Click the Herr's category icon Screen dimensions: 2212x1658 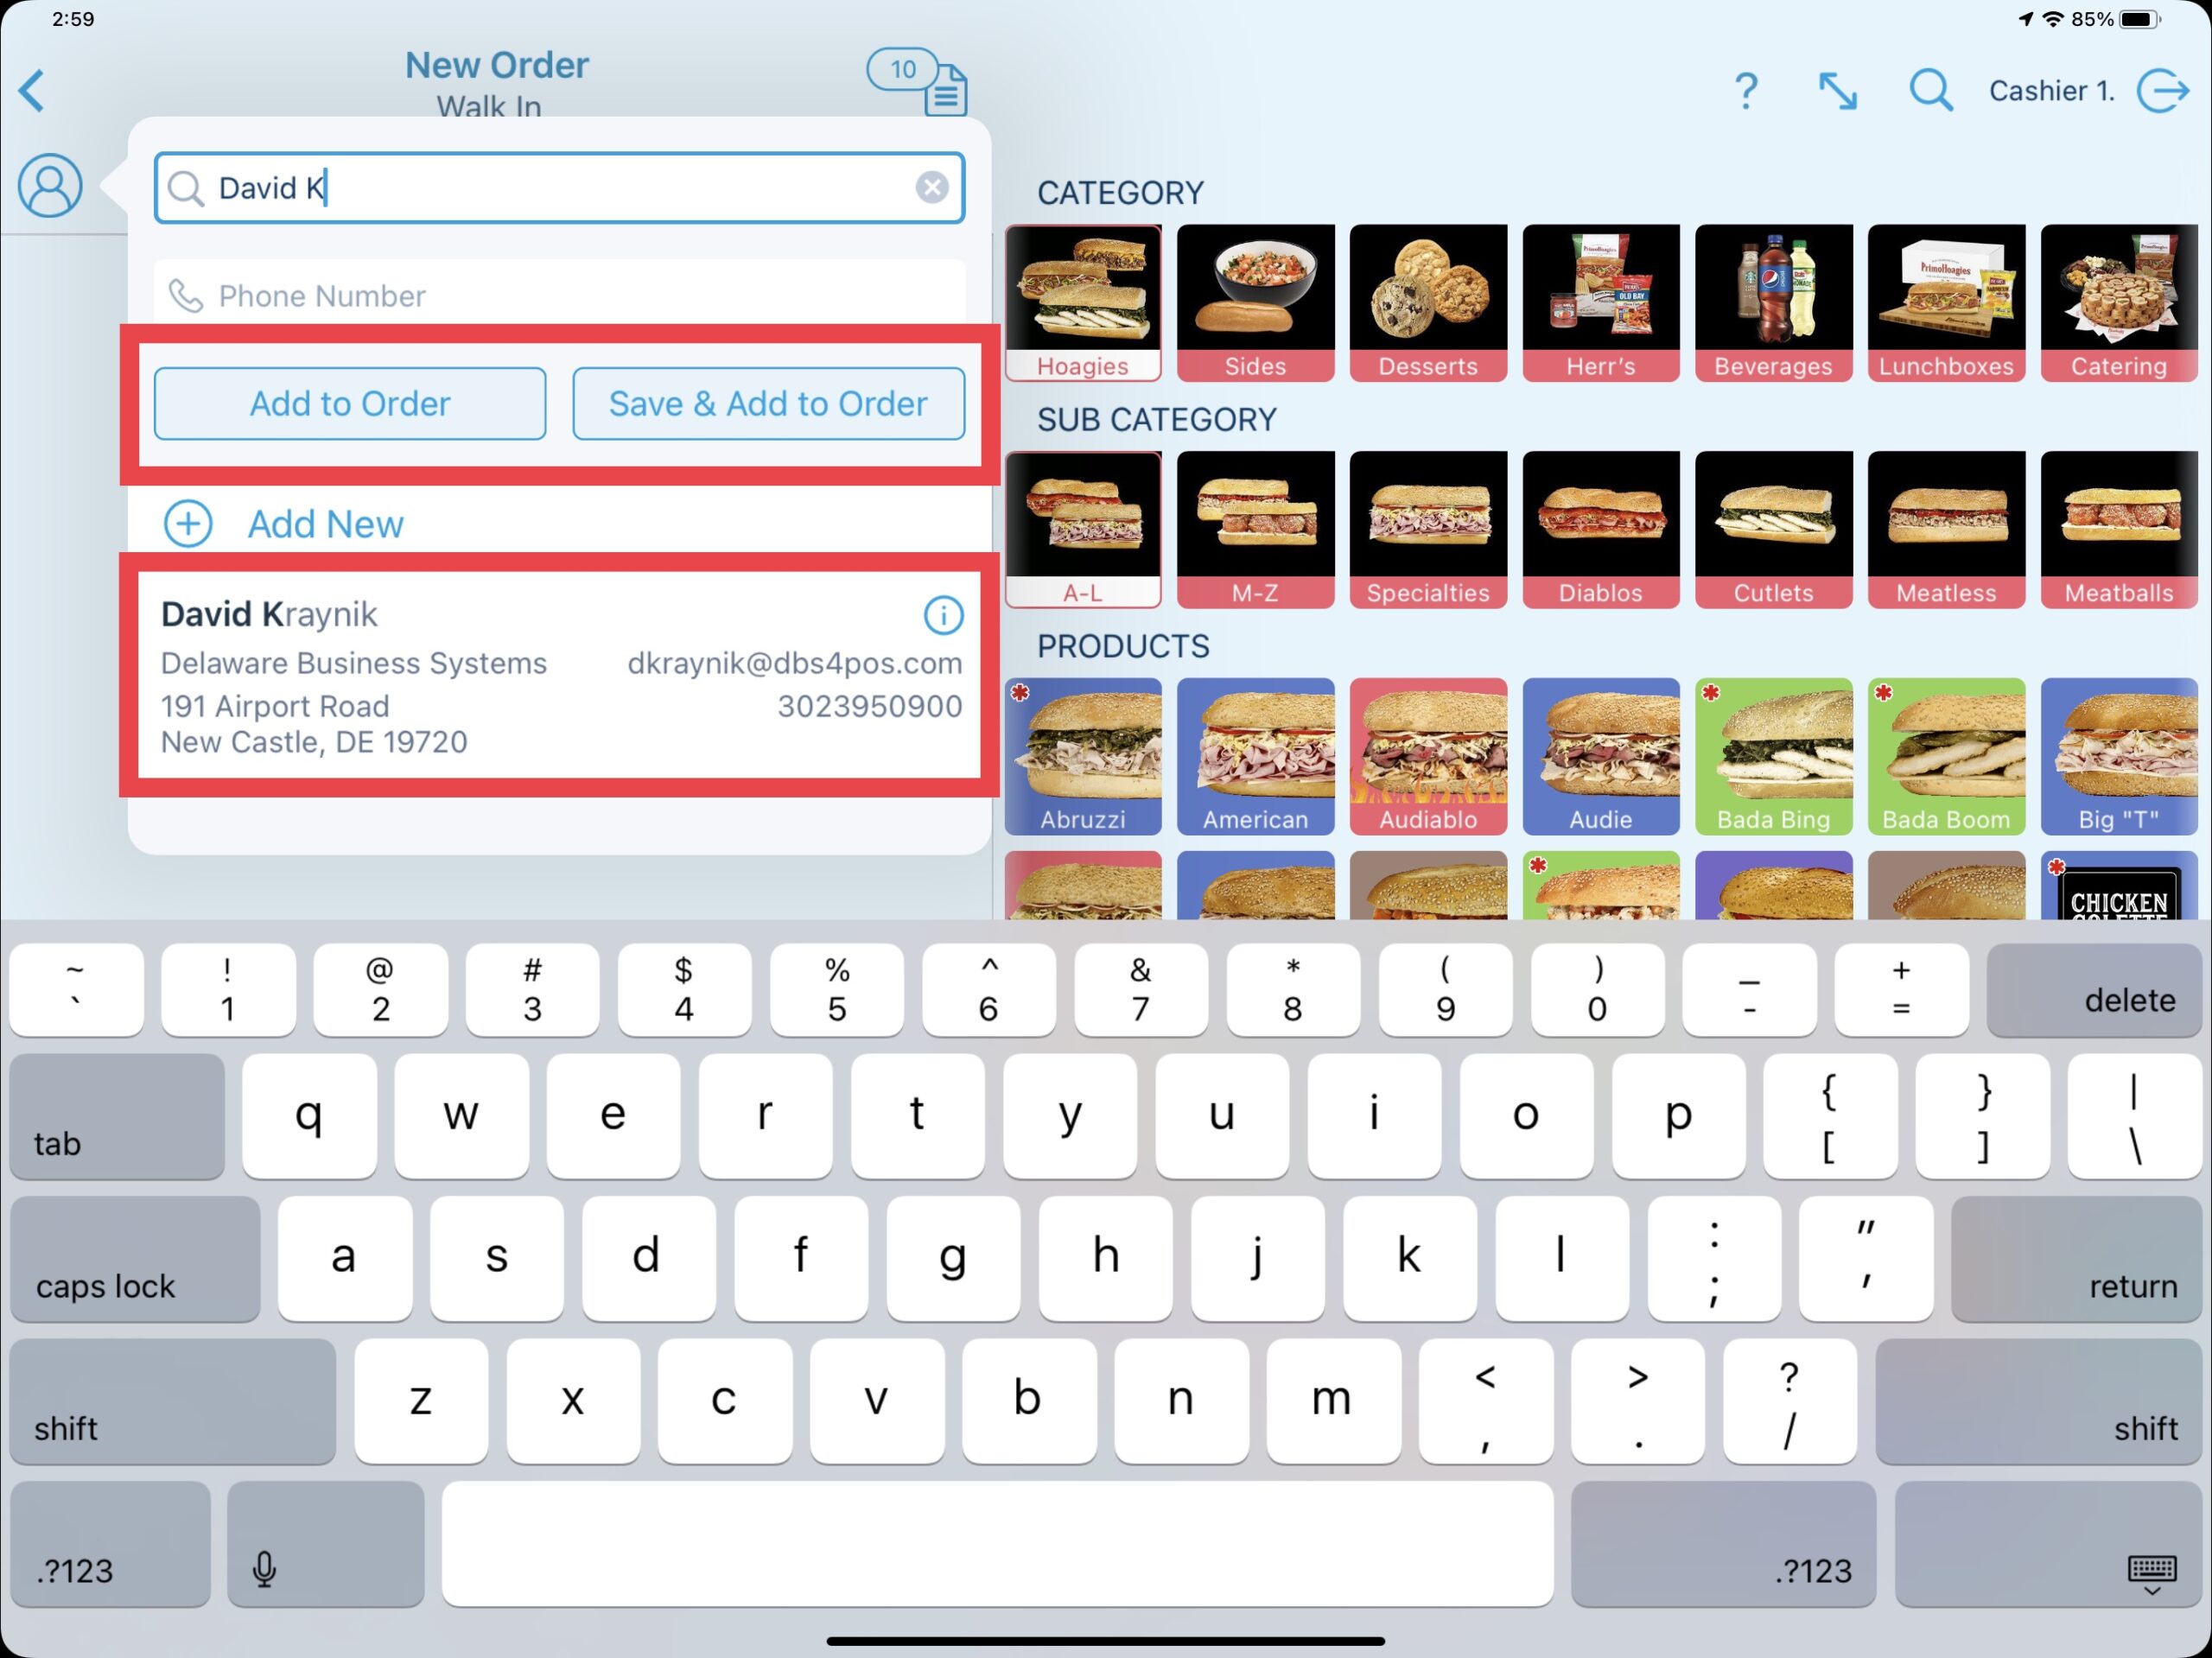[x=1599, y=300]
